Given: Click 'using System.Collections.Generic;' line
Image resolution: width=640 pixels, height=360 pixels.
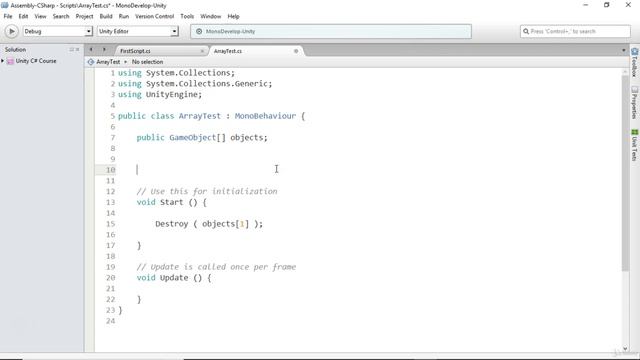Looking at the screenshot, I should tap(195, 84).
